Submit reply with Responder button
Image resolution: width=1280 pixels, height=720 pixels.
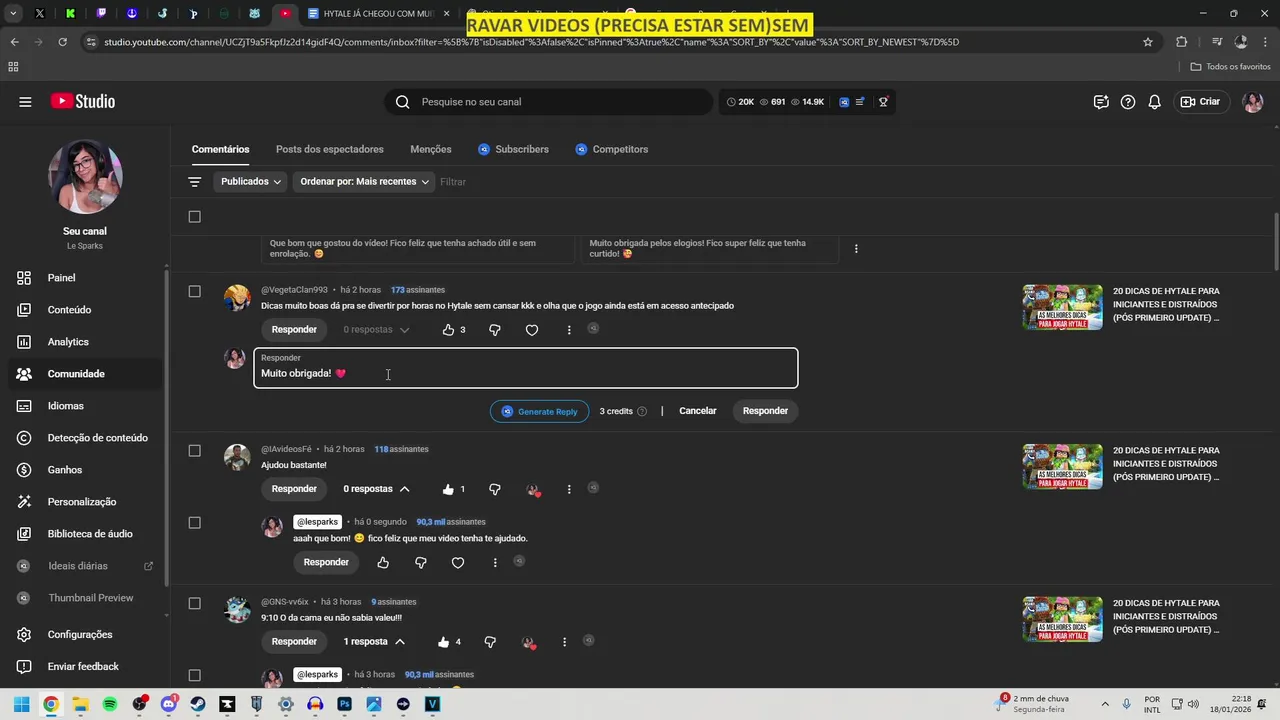[x=765, y=411]
